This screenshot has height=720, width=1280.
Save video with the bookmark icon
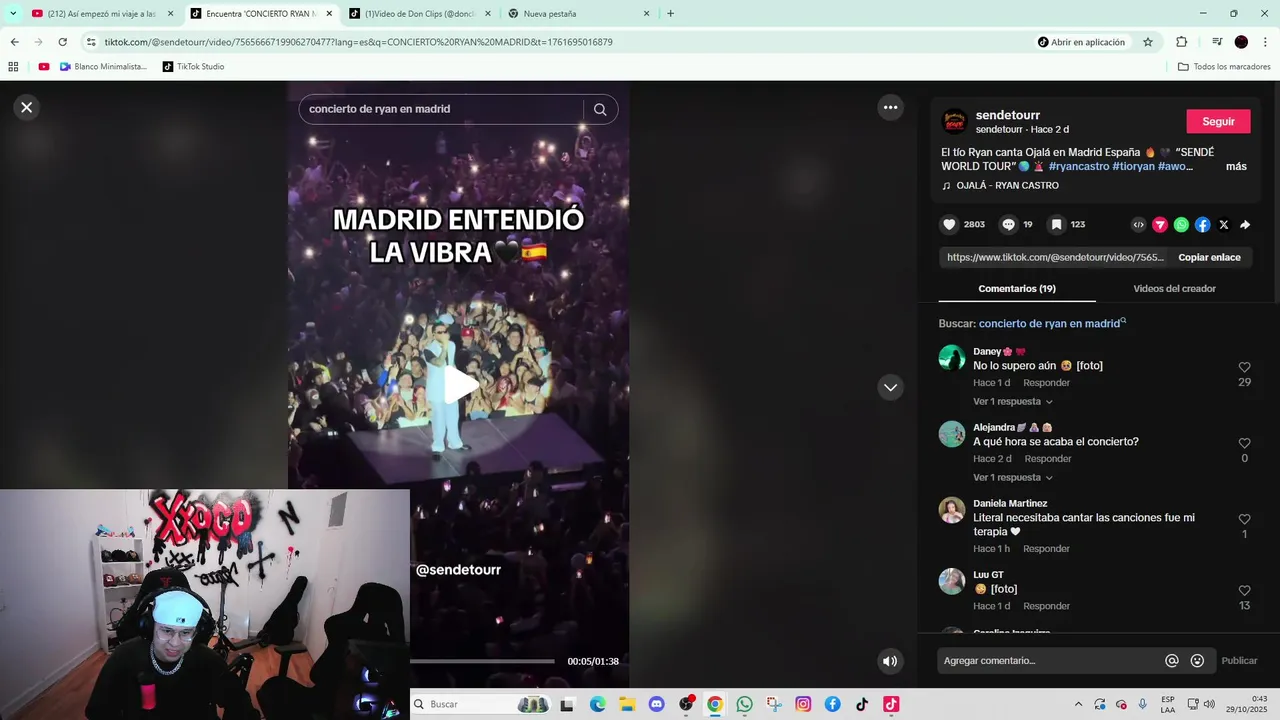[1055, 225]
